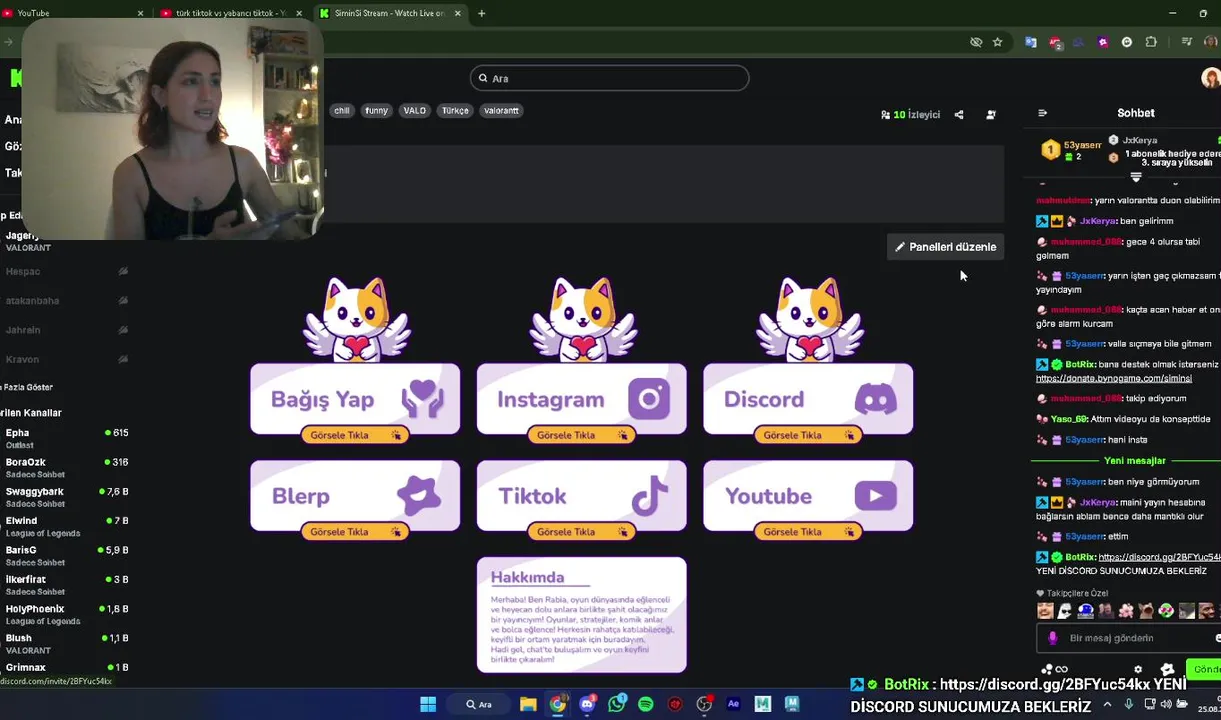
Task: Send chat message with green Gönder button
Action: pos(1204,669)
